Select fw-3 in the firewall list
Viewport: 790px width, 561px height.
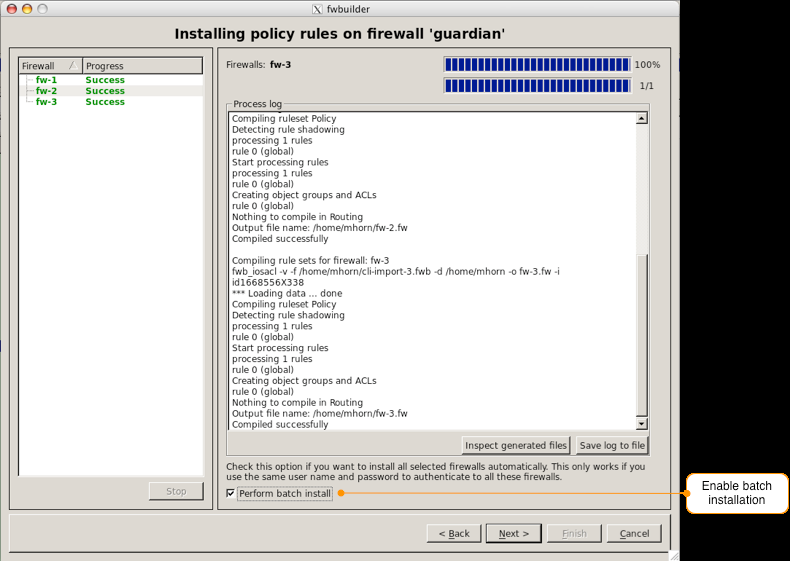[x=46, y=102]
